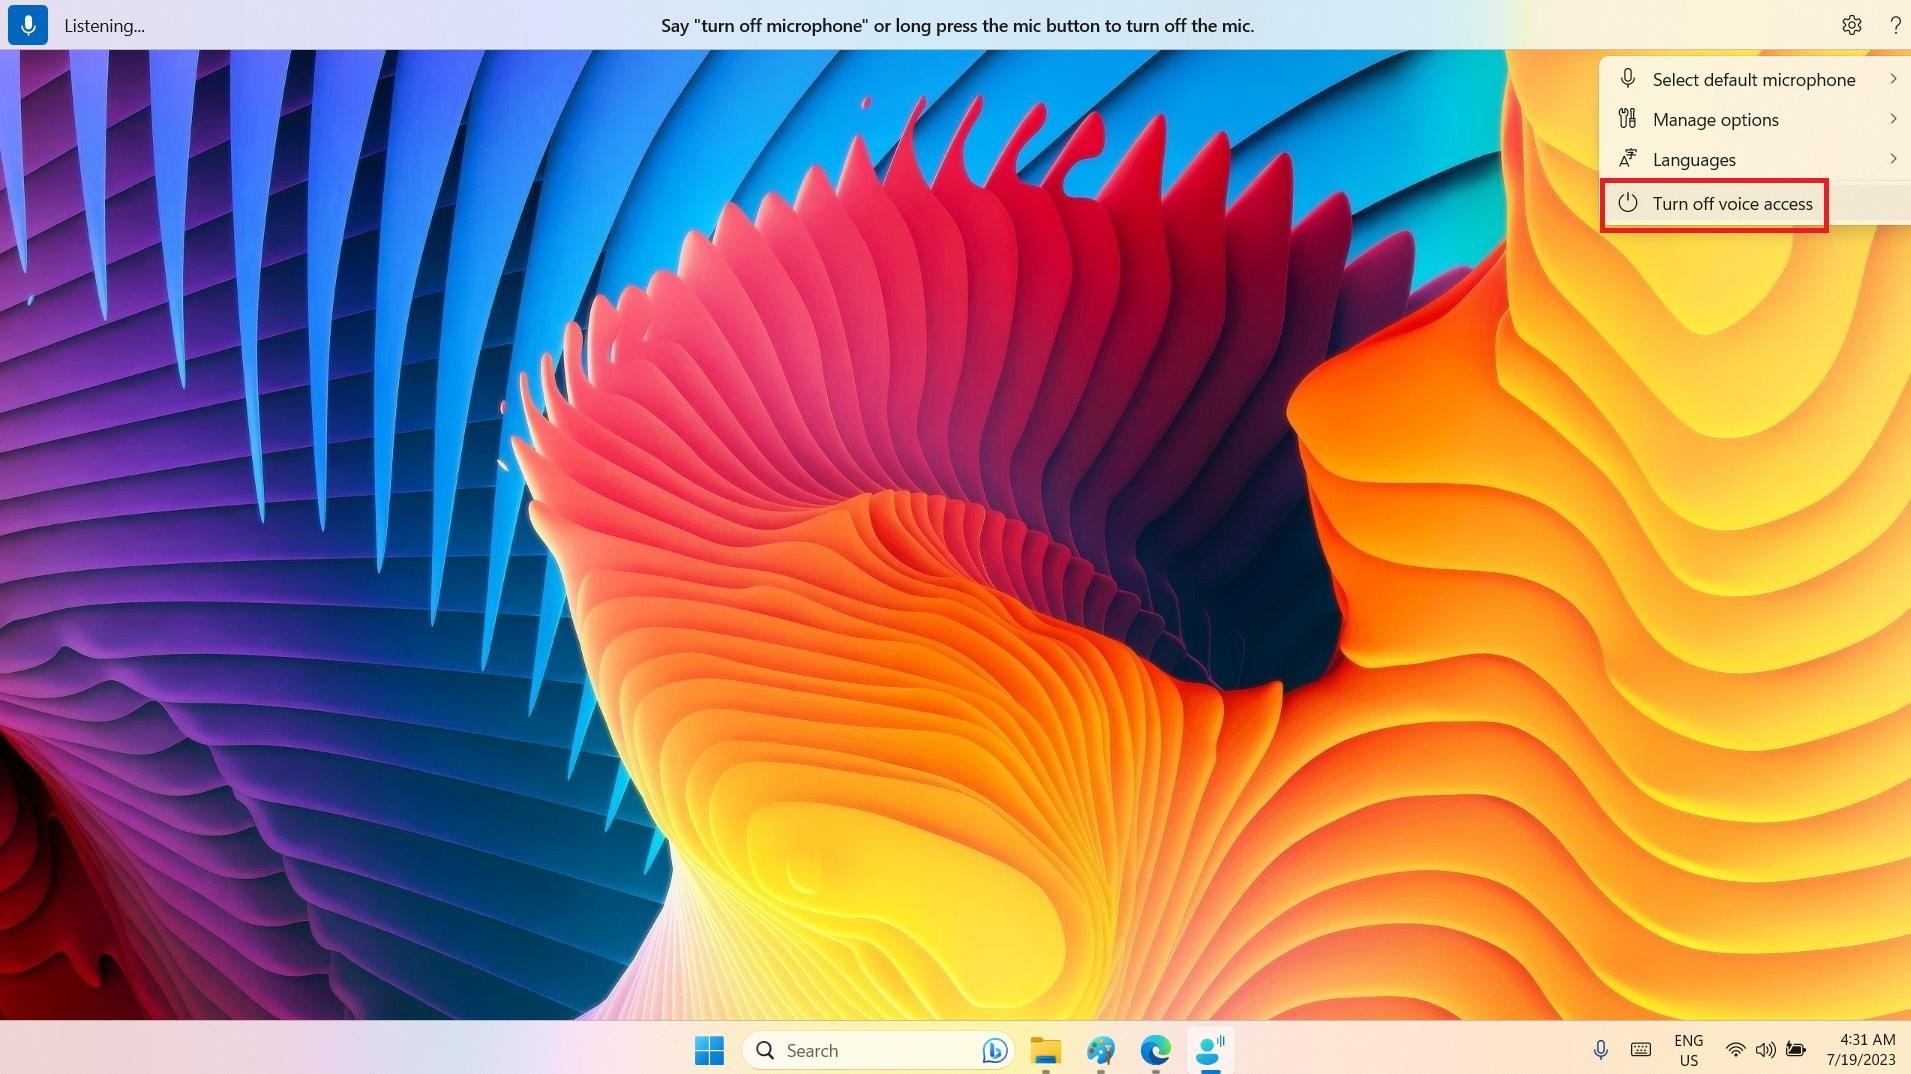This screenshot has width=1911, height=1074.
Task: Expand the Languages submenu
Action: 1893,159
